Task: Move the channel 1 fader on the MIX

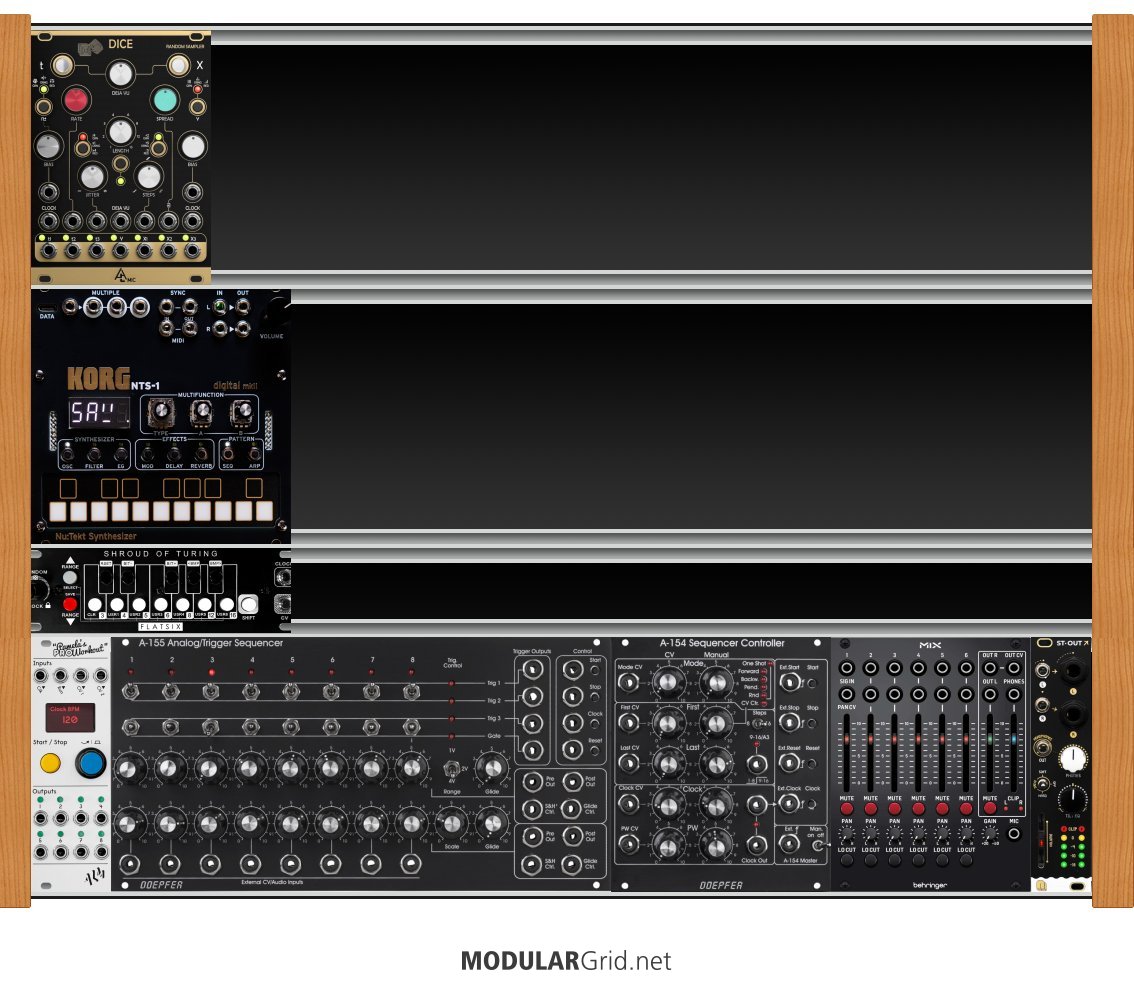Action: (846, 740)
